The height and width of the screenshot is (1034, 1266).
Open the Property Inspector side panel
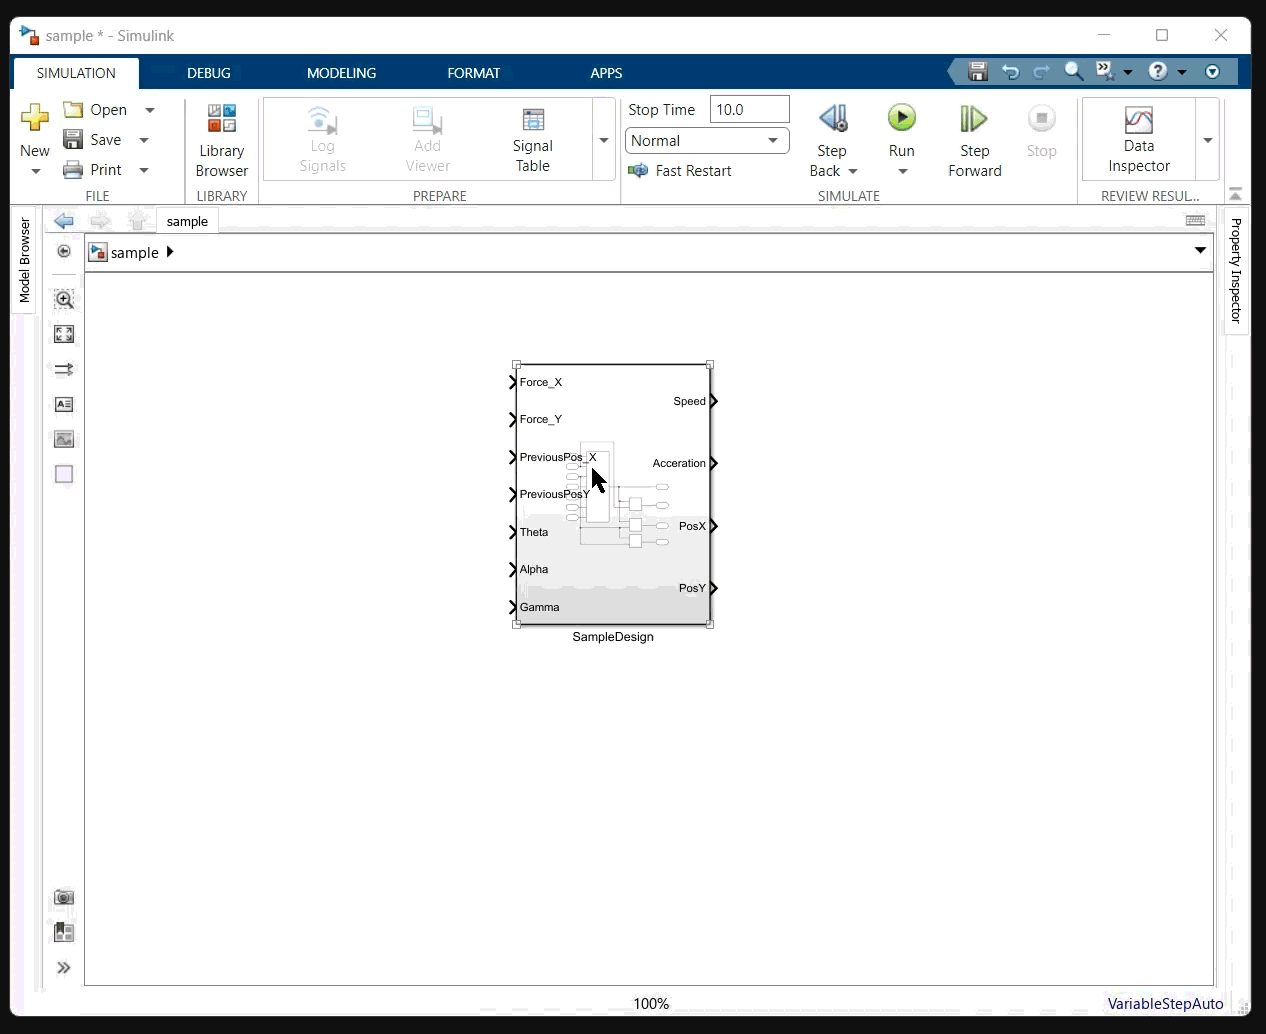tap(1236, 270)
